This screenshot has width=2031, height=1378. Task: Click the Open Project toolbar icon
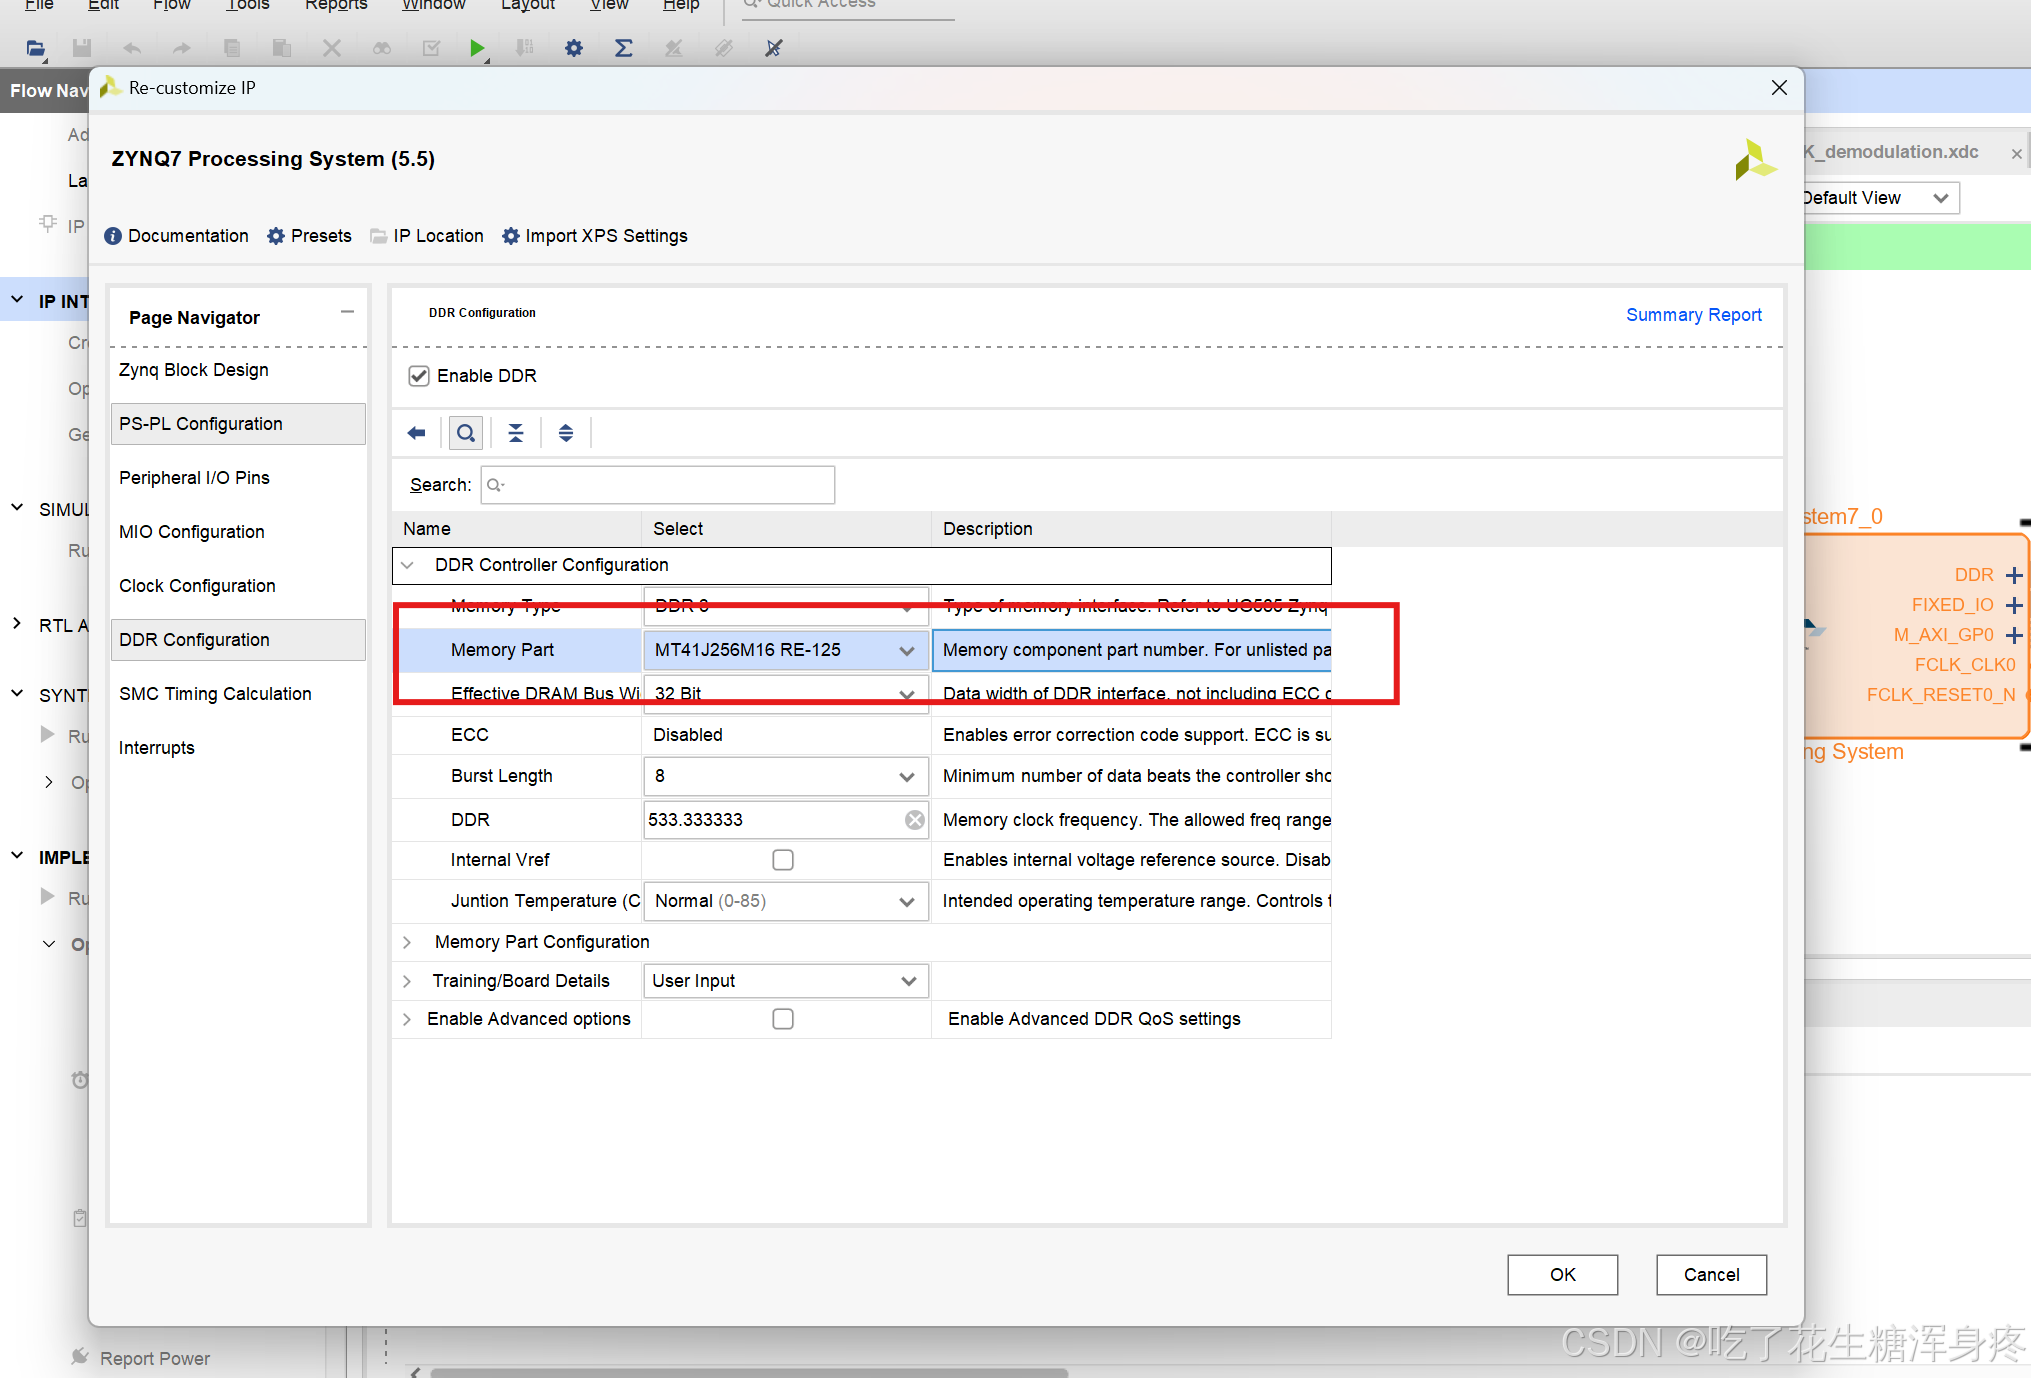tap(35, 47)
